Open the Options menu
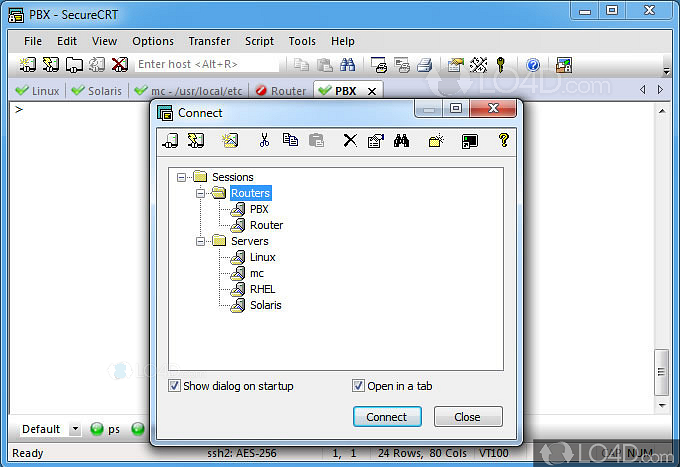 153,41
